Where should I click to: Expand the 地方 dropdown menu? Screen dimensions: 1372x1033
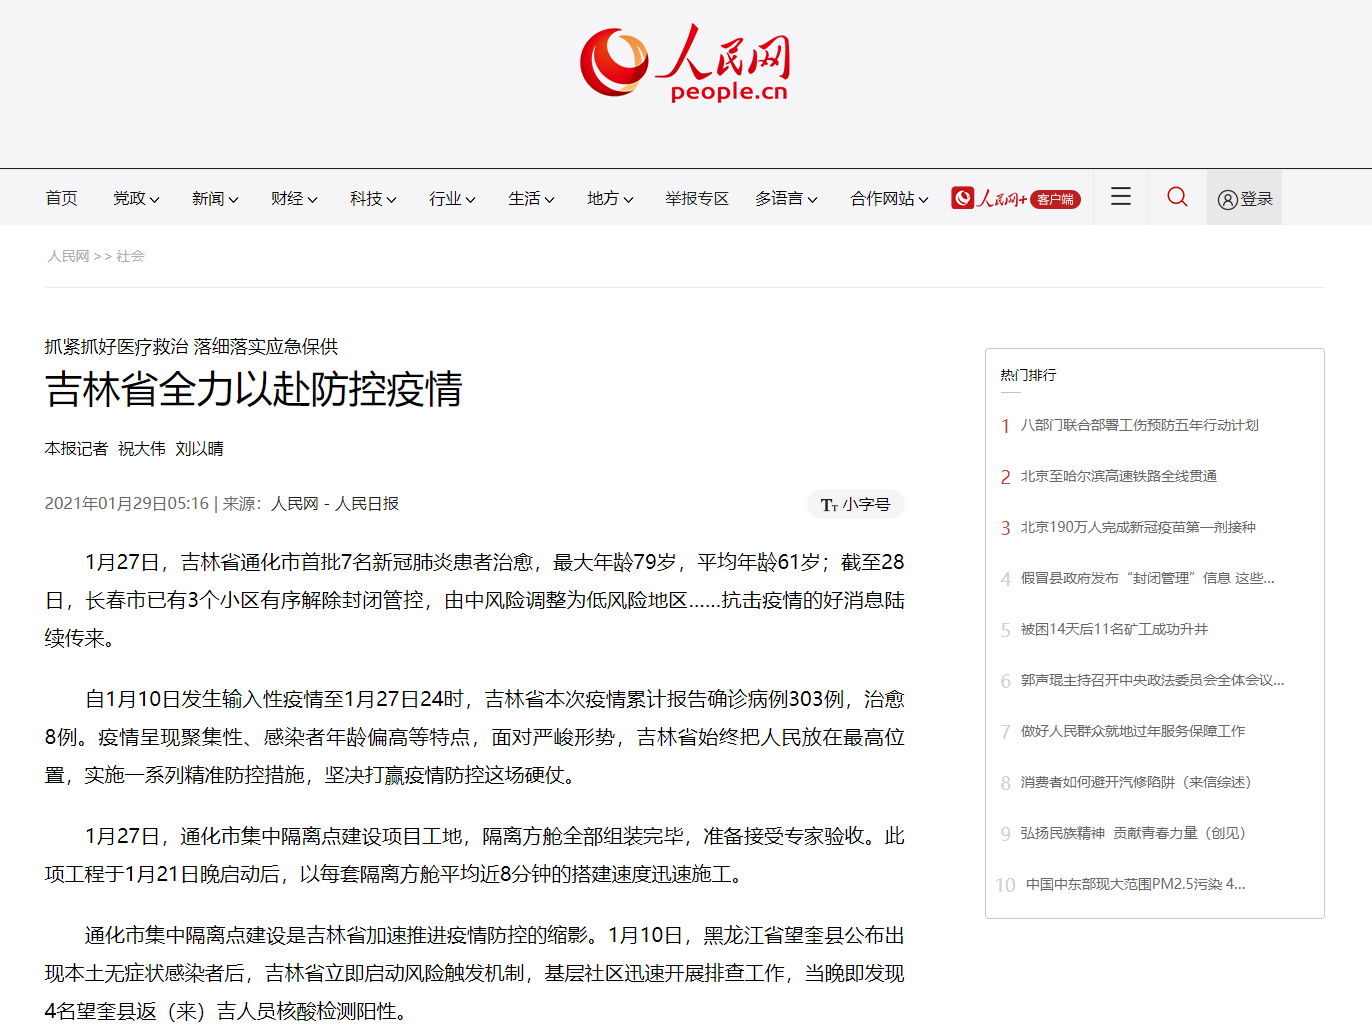coord(610,198)
